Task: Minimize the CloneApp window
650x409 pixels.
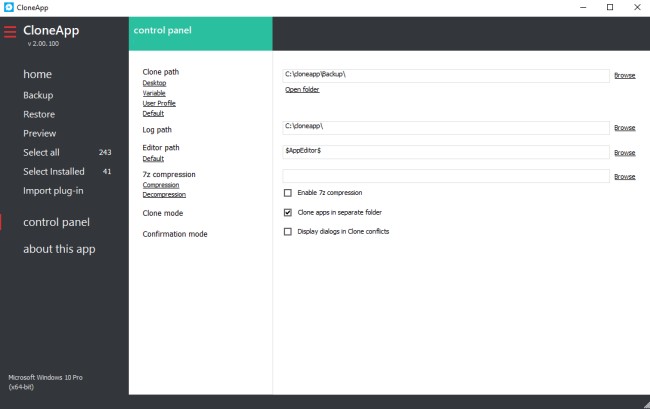Action: (583, 7)
